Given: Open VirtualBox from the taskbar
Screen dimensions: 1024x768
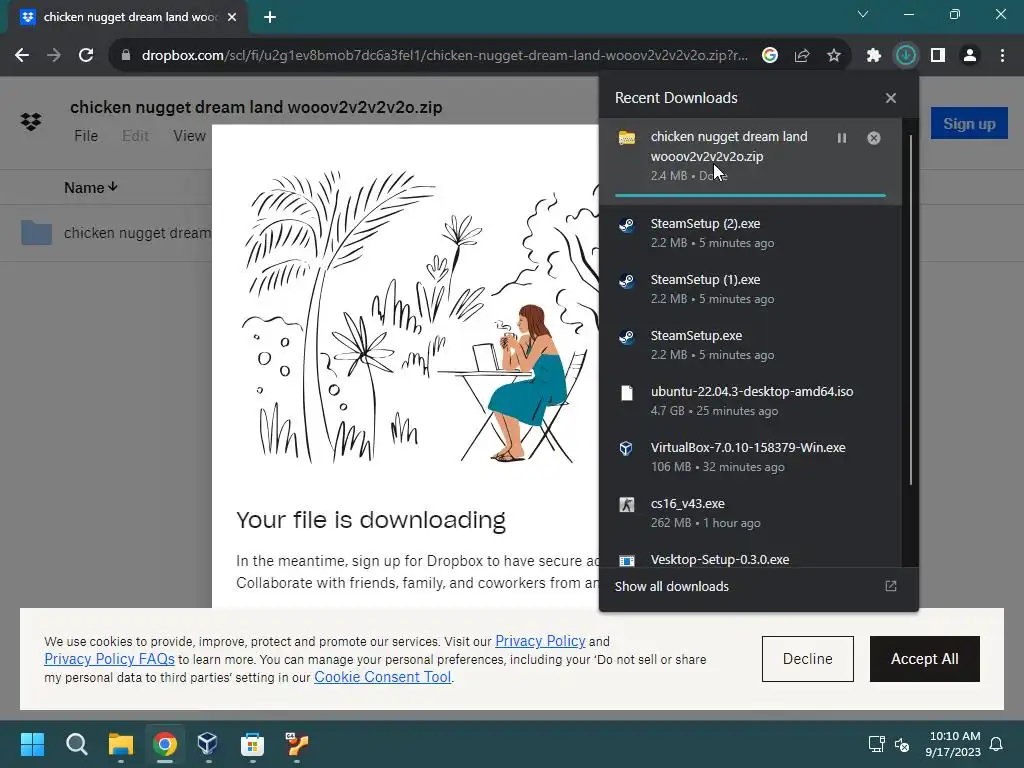Looking at the screenshot, I should 208,744.
